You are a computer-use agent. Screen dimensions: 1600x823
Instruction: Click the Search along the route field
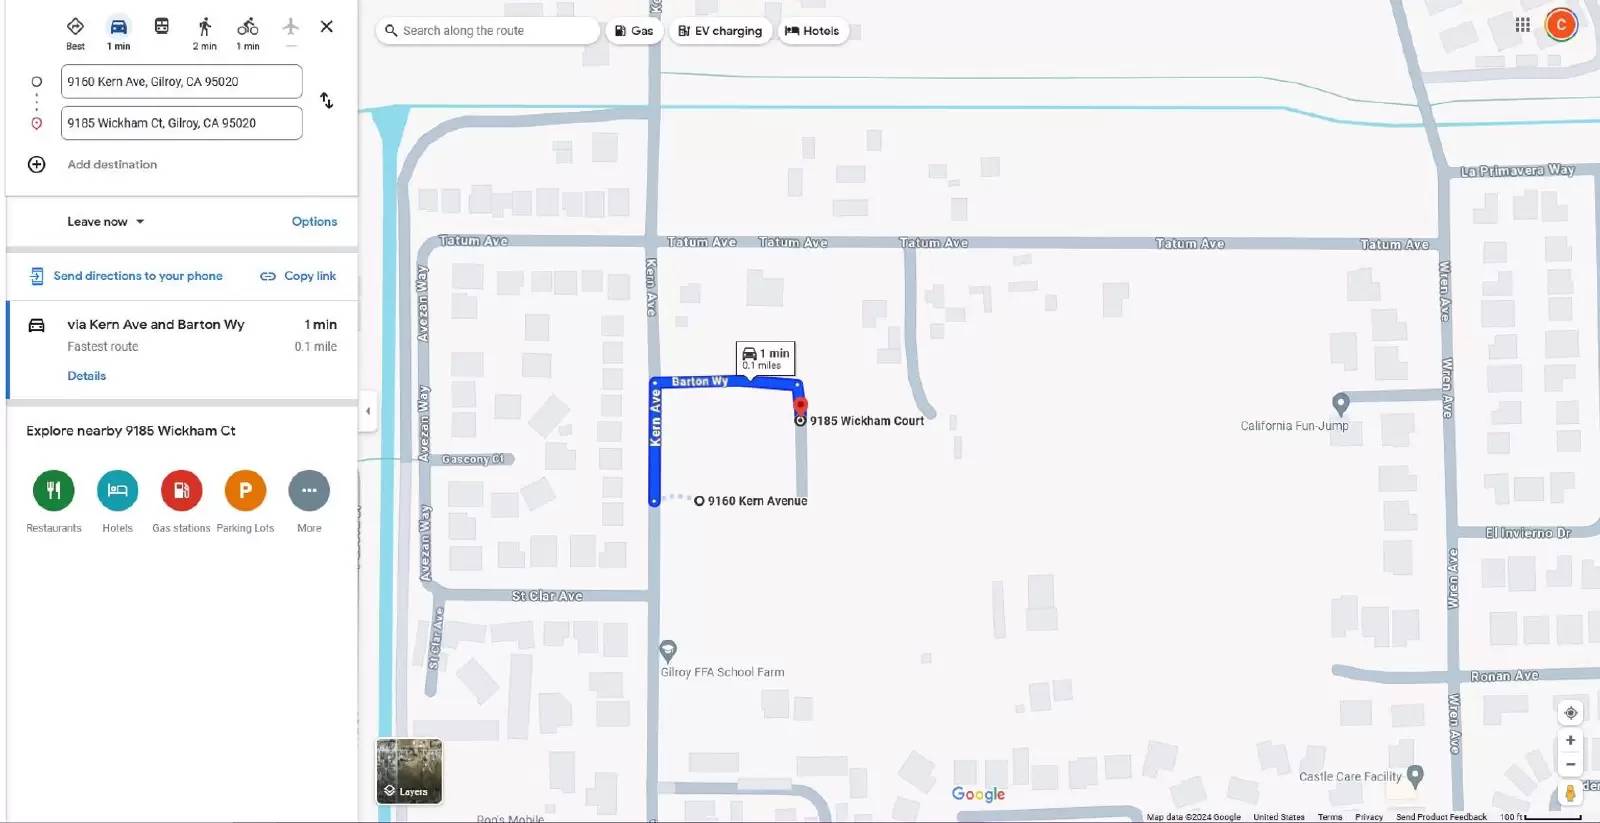point(489,31)
